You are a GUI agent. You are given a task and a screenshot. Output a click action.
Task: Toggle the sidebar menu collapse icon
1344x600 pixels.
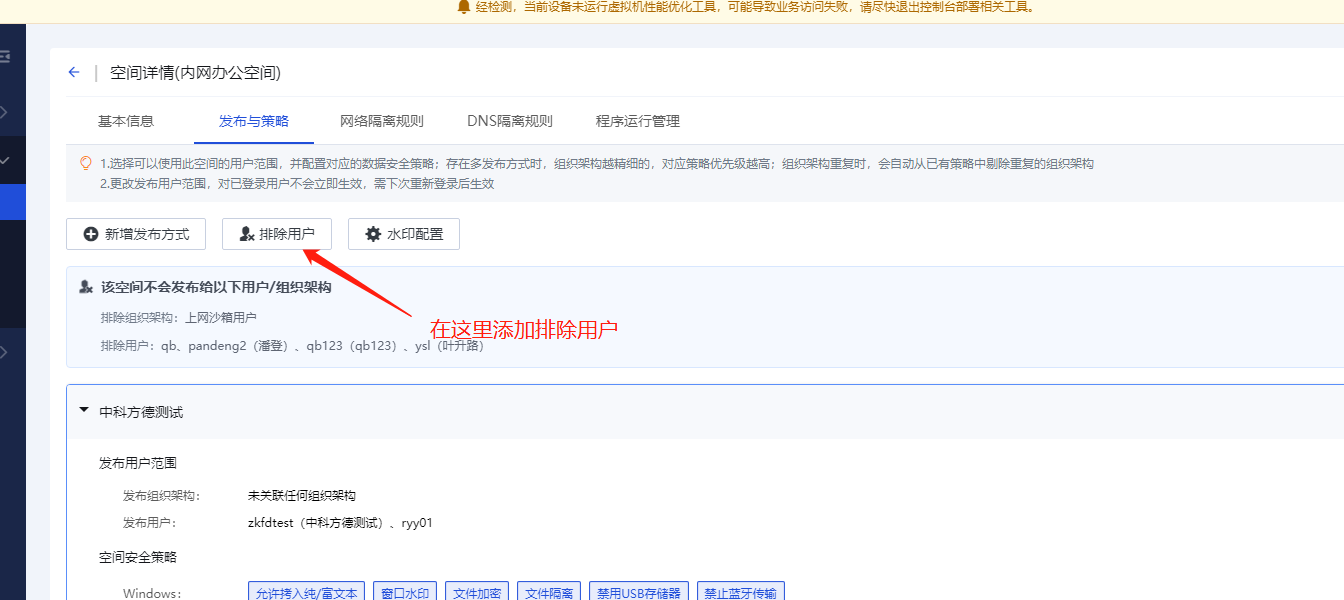click(5, 57)
